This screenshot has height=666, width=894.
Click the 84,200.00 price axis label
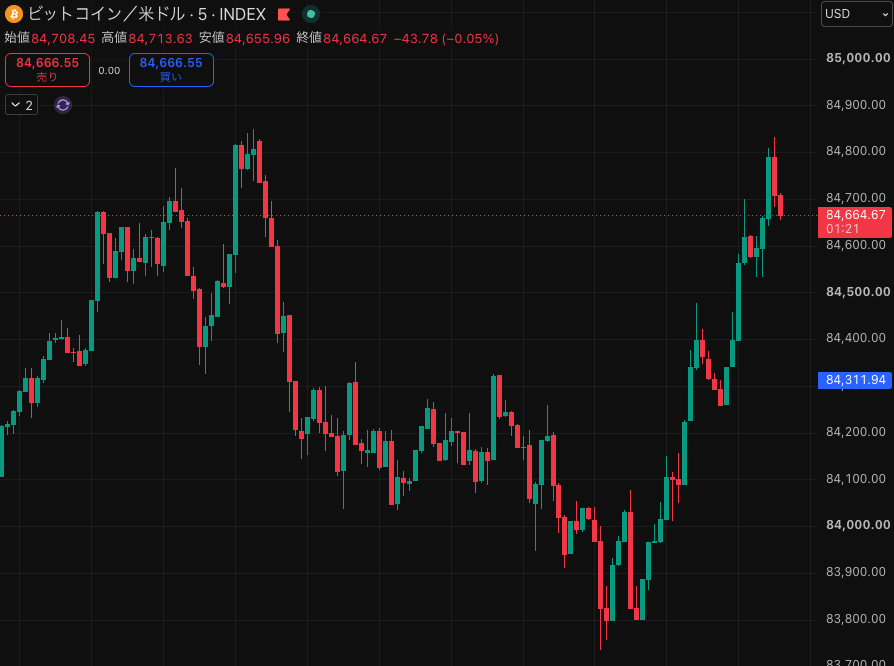pyautogui.click(x=856, y=432)
